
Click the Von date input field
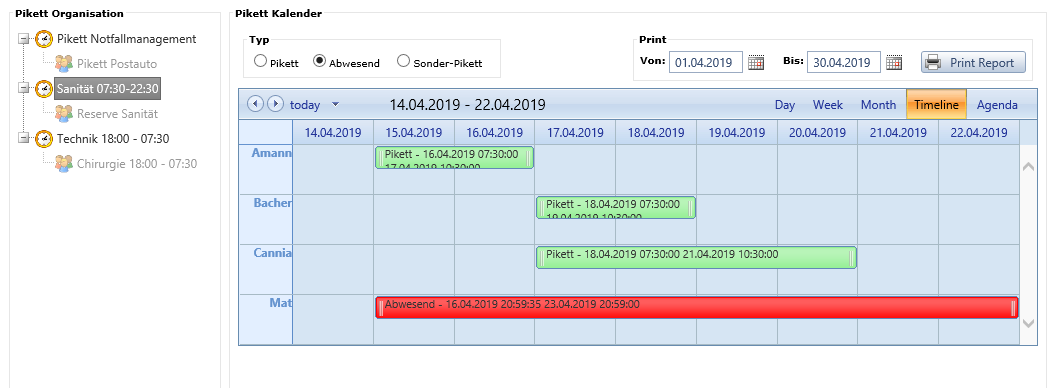706,63
